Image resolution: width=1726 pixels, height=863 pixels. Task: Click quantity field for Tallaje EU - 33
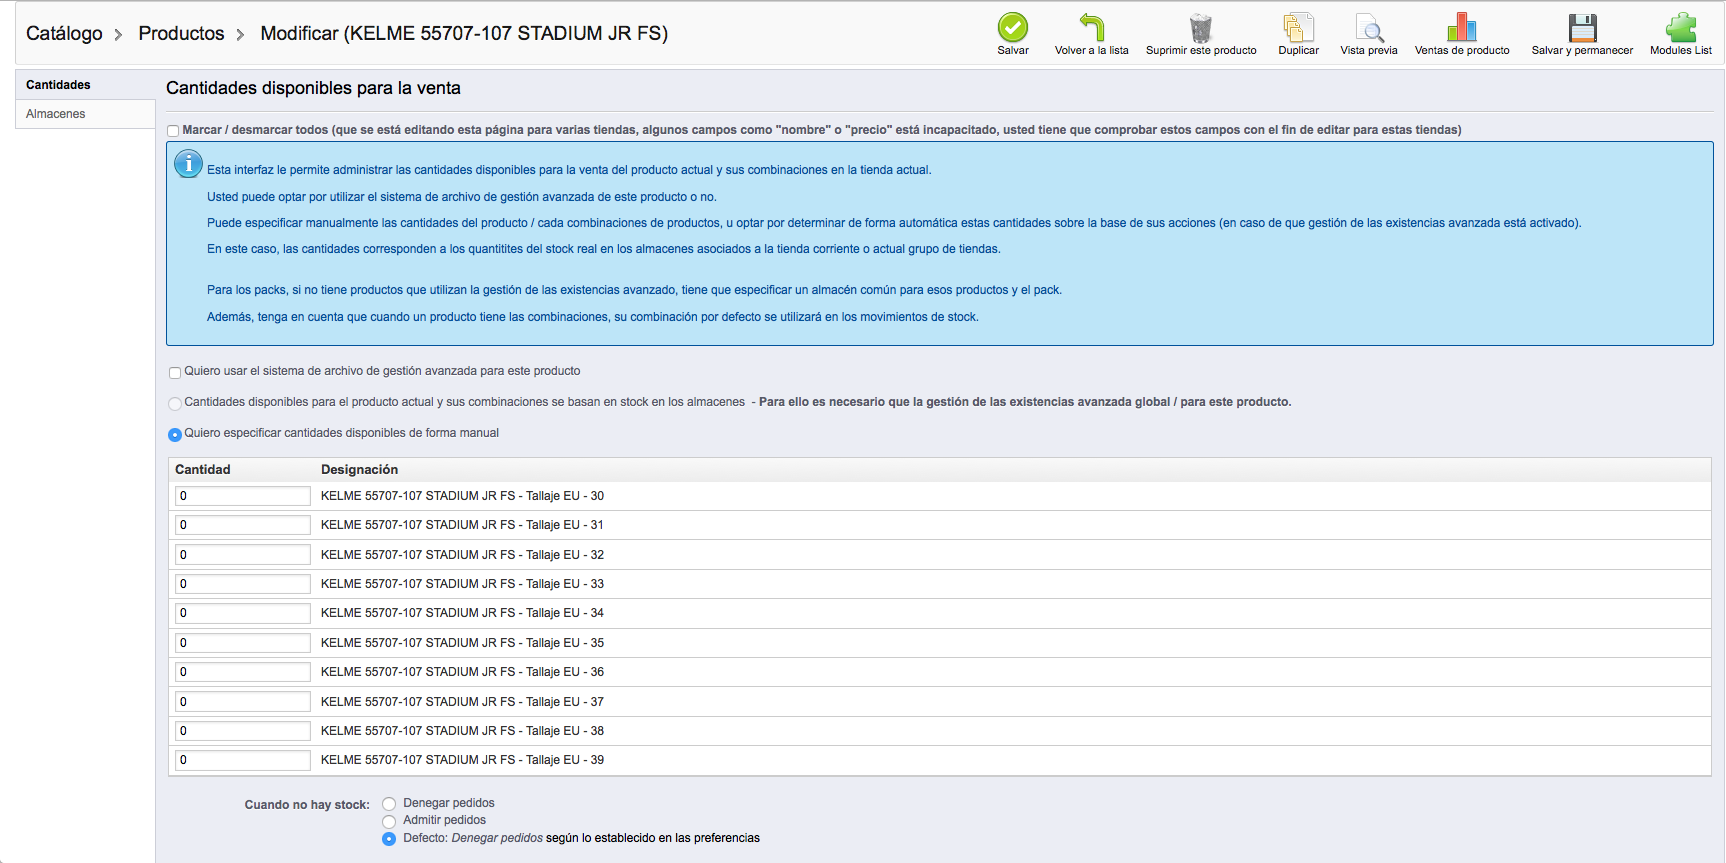point(243,584)
